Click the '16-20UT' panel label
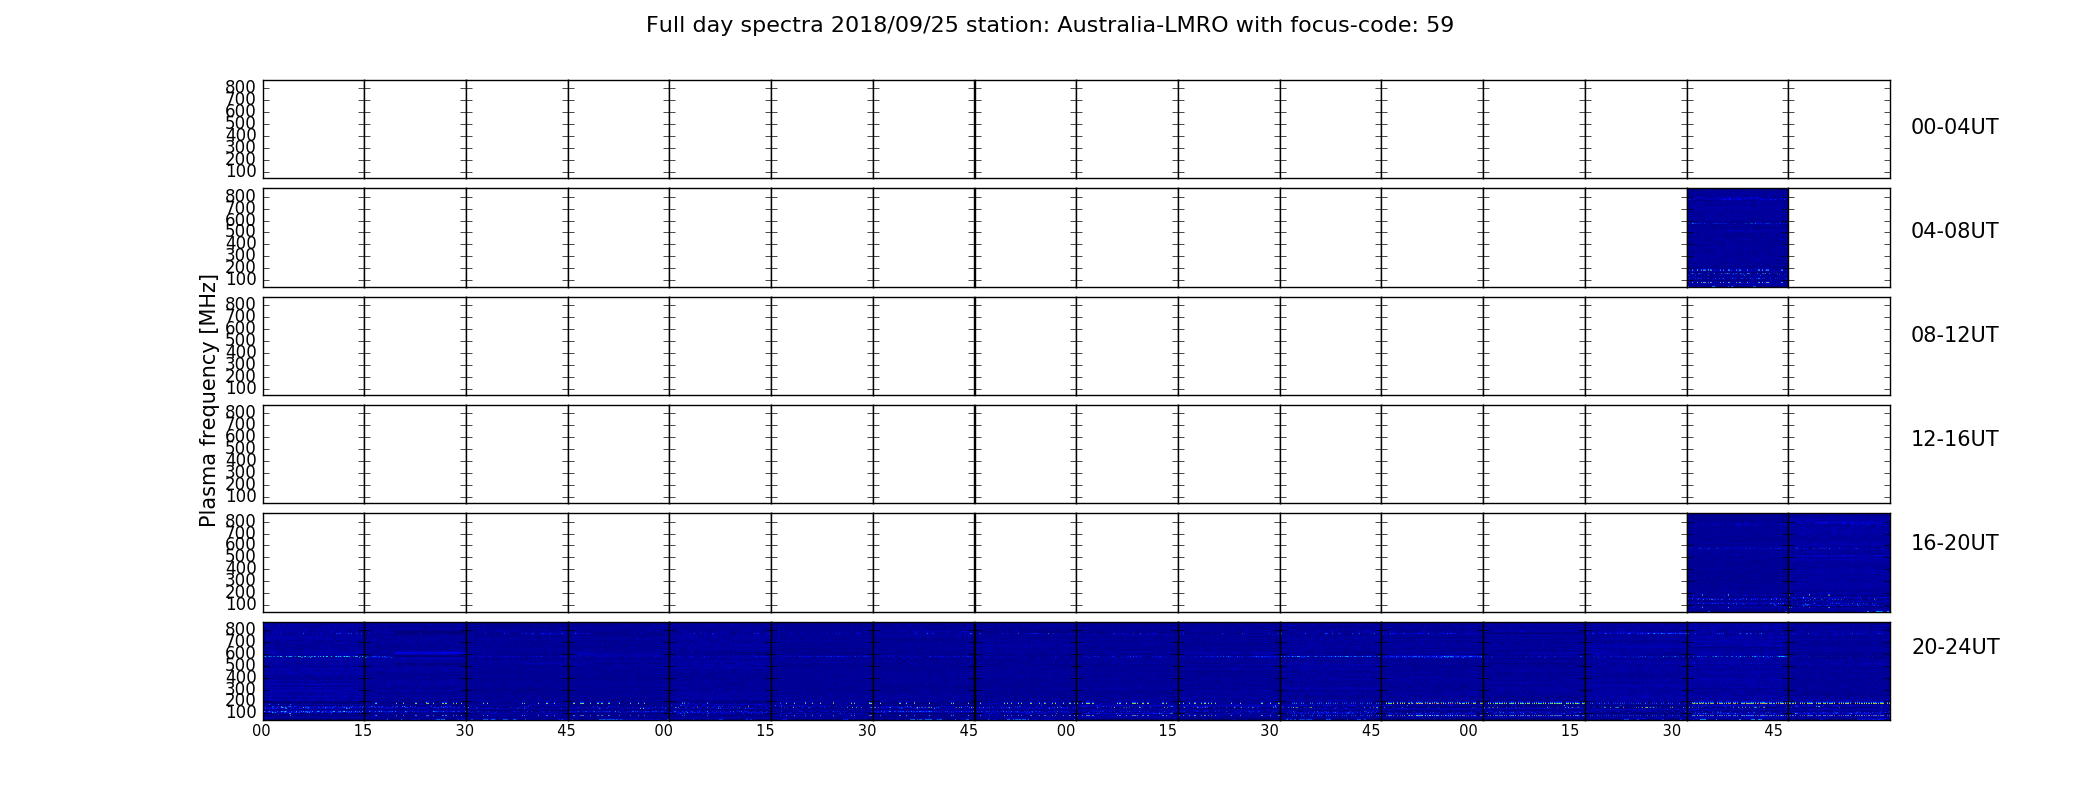Viewport: 2100px width, 800px height. tap(1954, 543)
